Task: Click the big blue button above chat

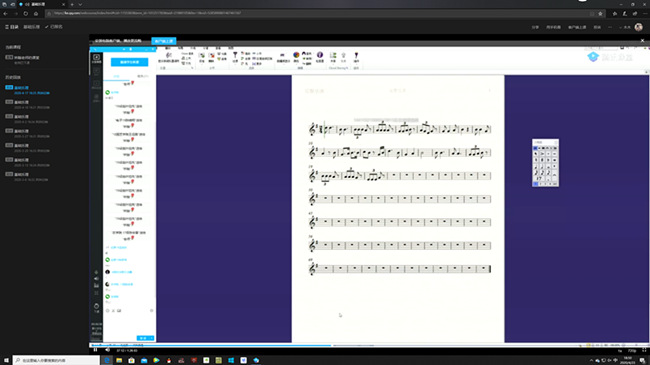Action: [129, 62]
